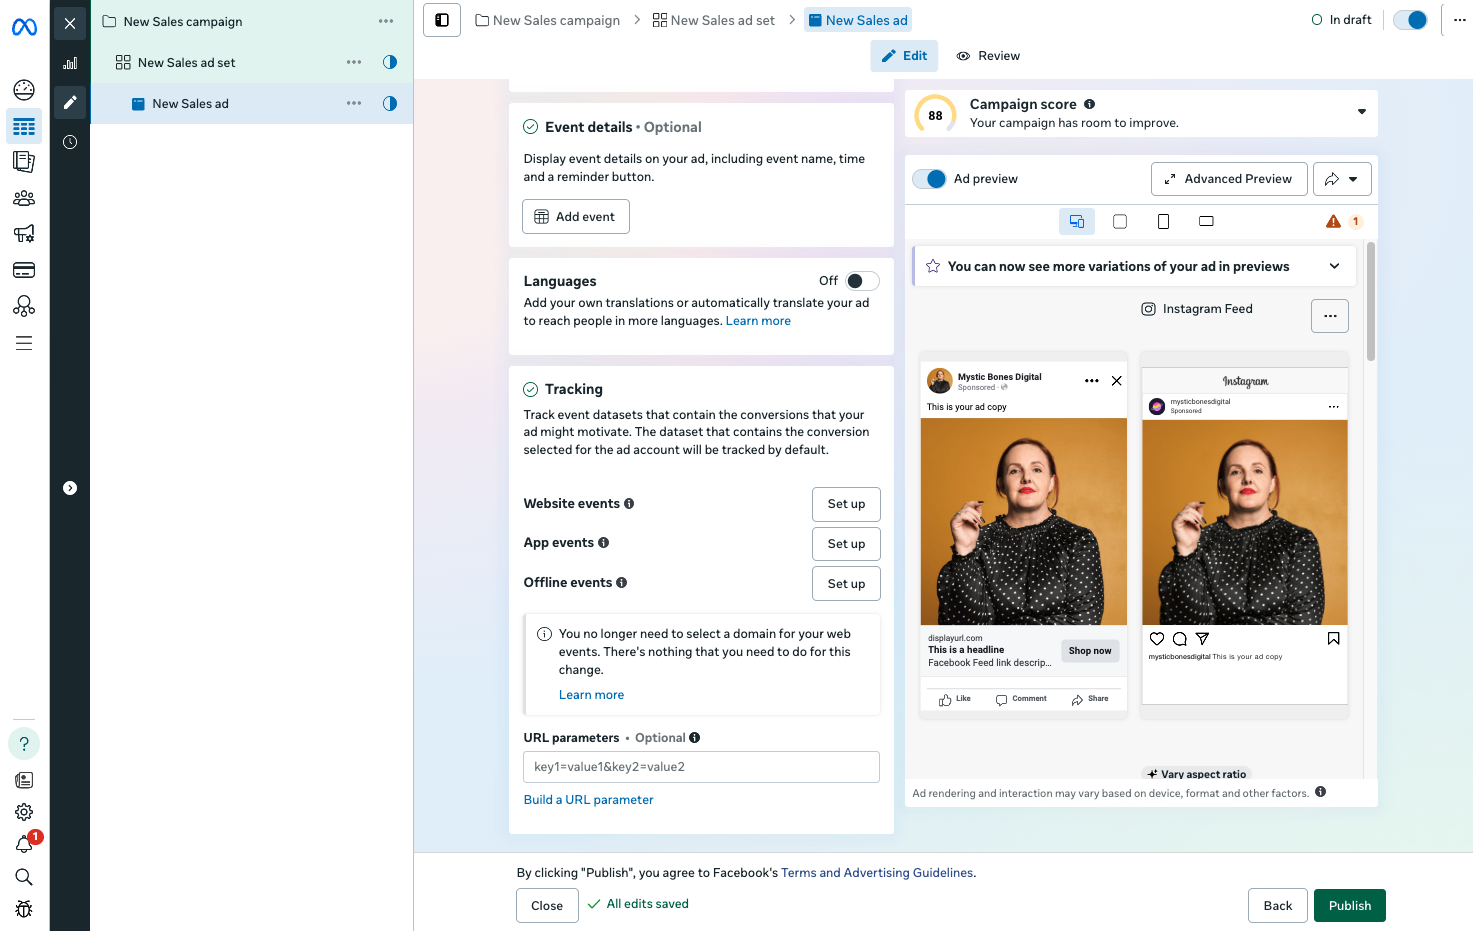This screenshot has width=1473, height=931.
Task: Enable the Languages toggle
Action: point(862,280)
